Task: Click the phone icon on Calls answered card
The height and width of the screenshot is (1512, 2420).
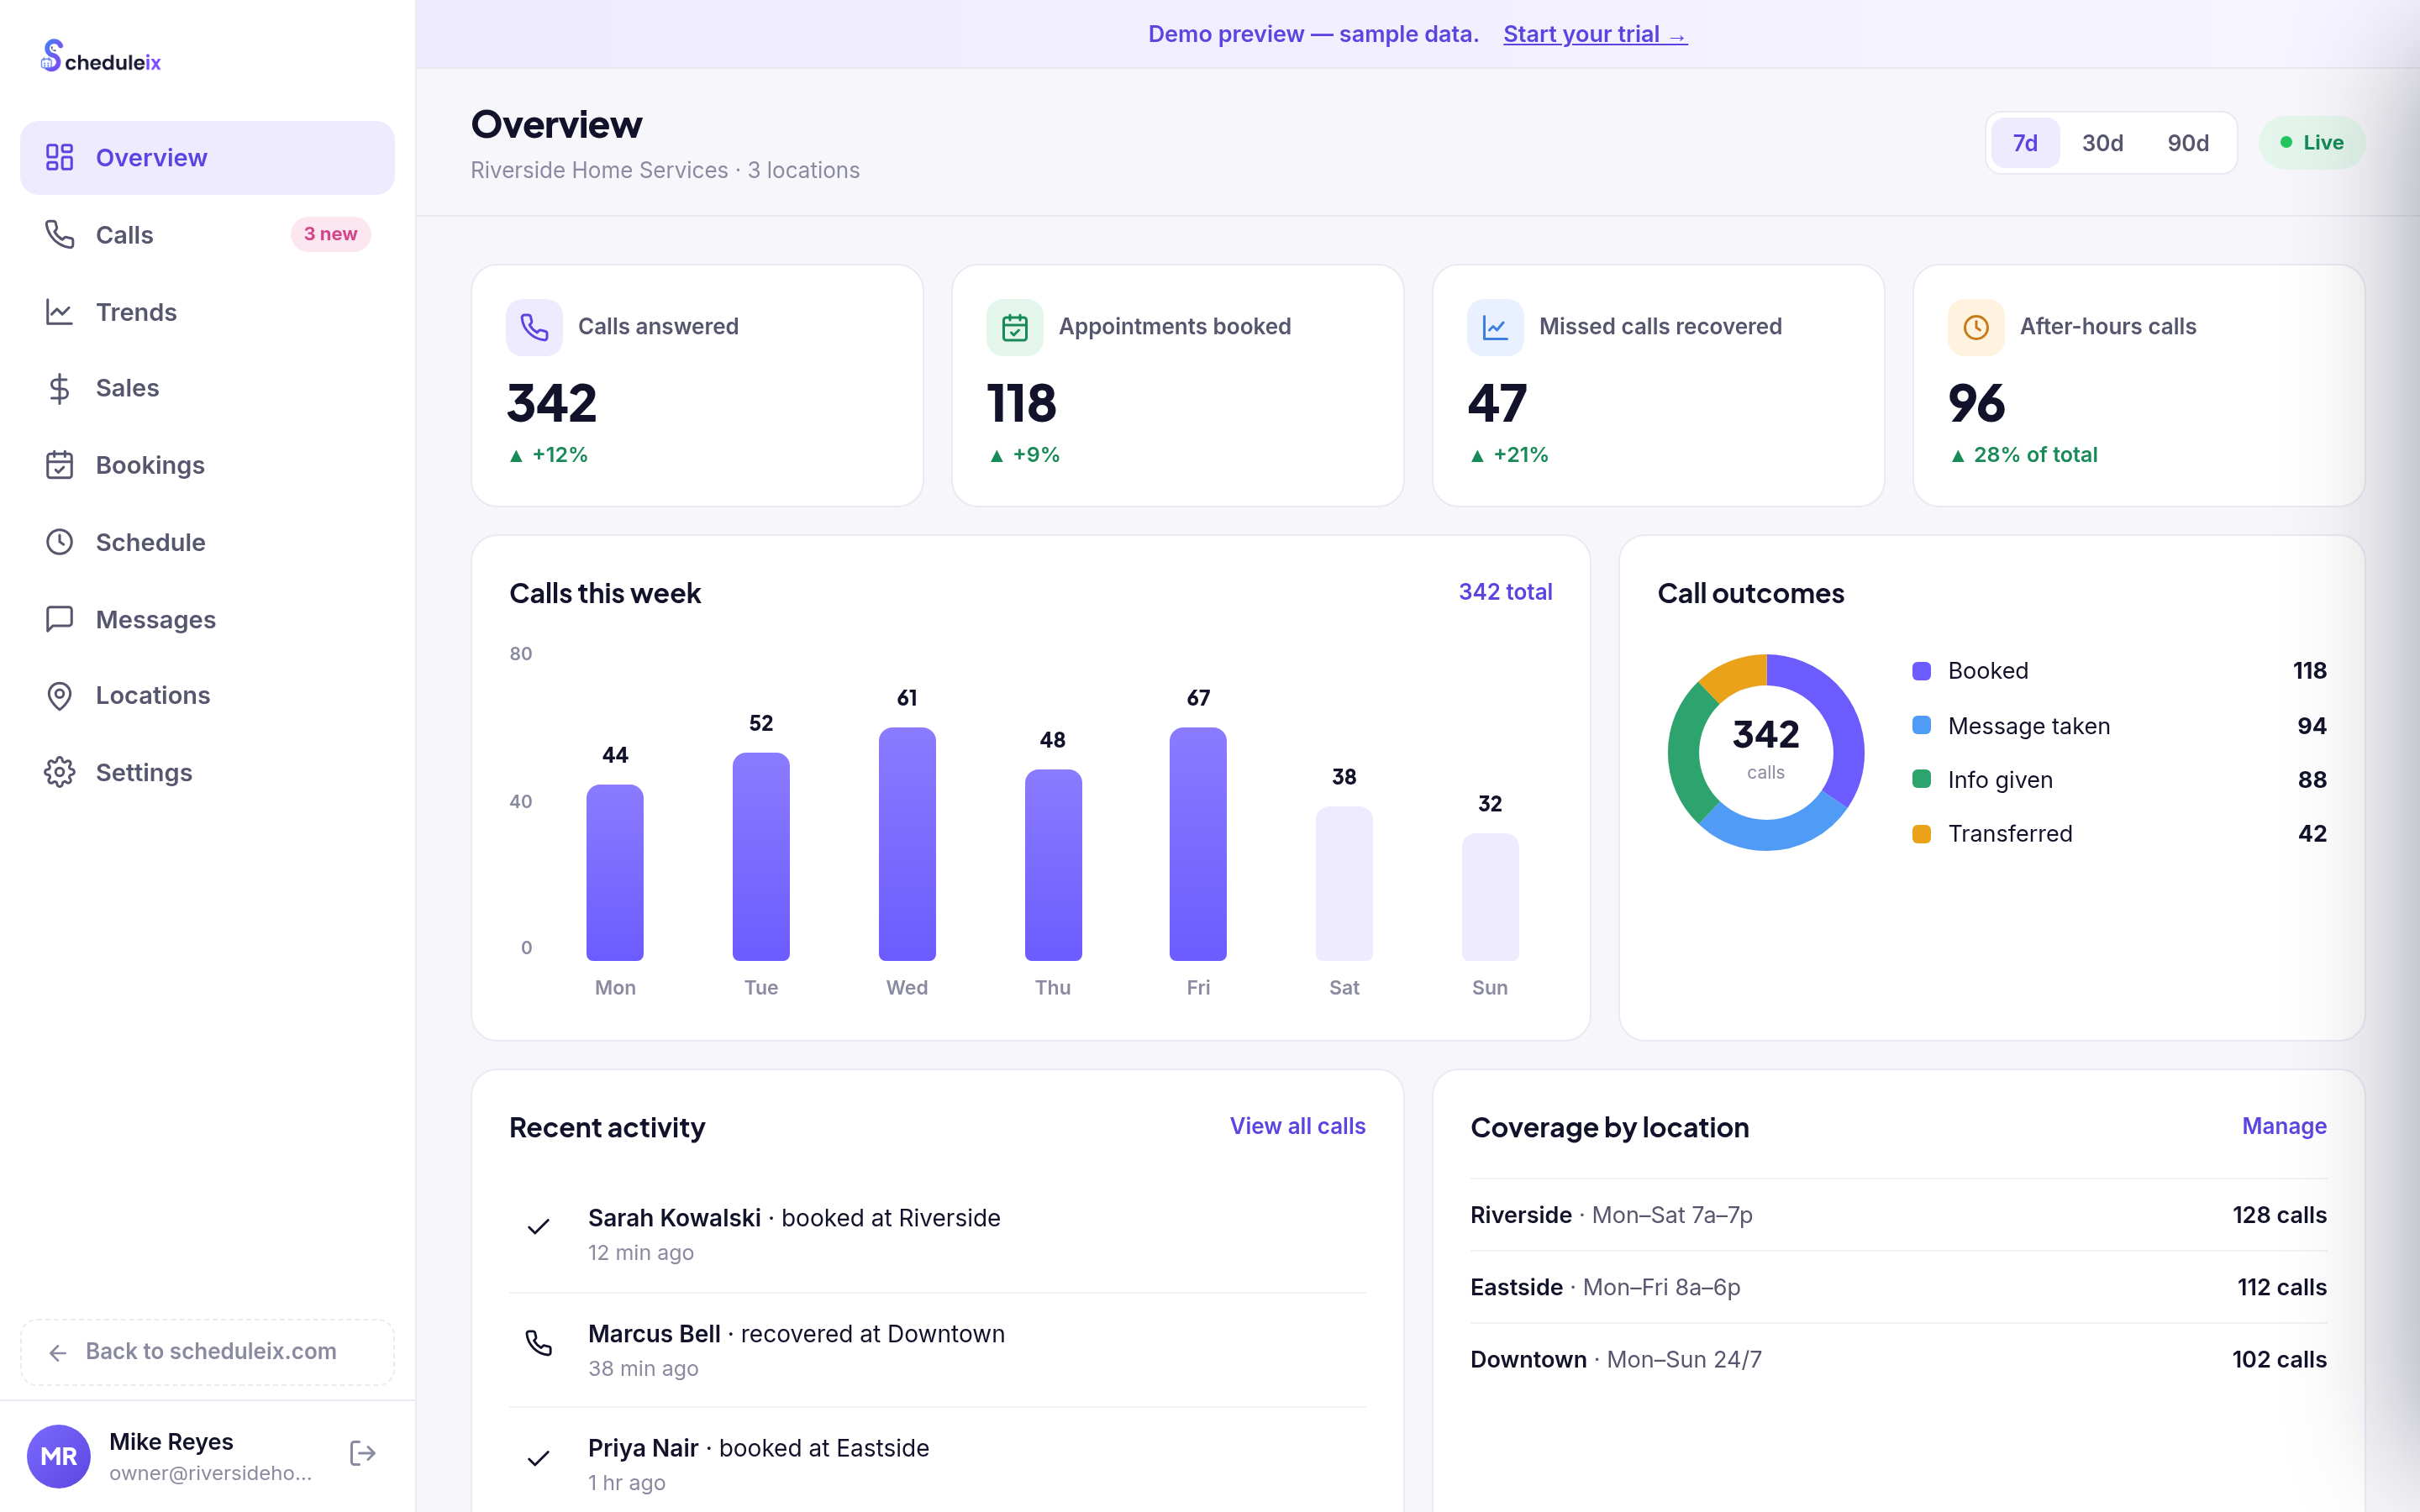Action: [534, 327]
